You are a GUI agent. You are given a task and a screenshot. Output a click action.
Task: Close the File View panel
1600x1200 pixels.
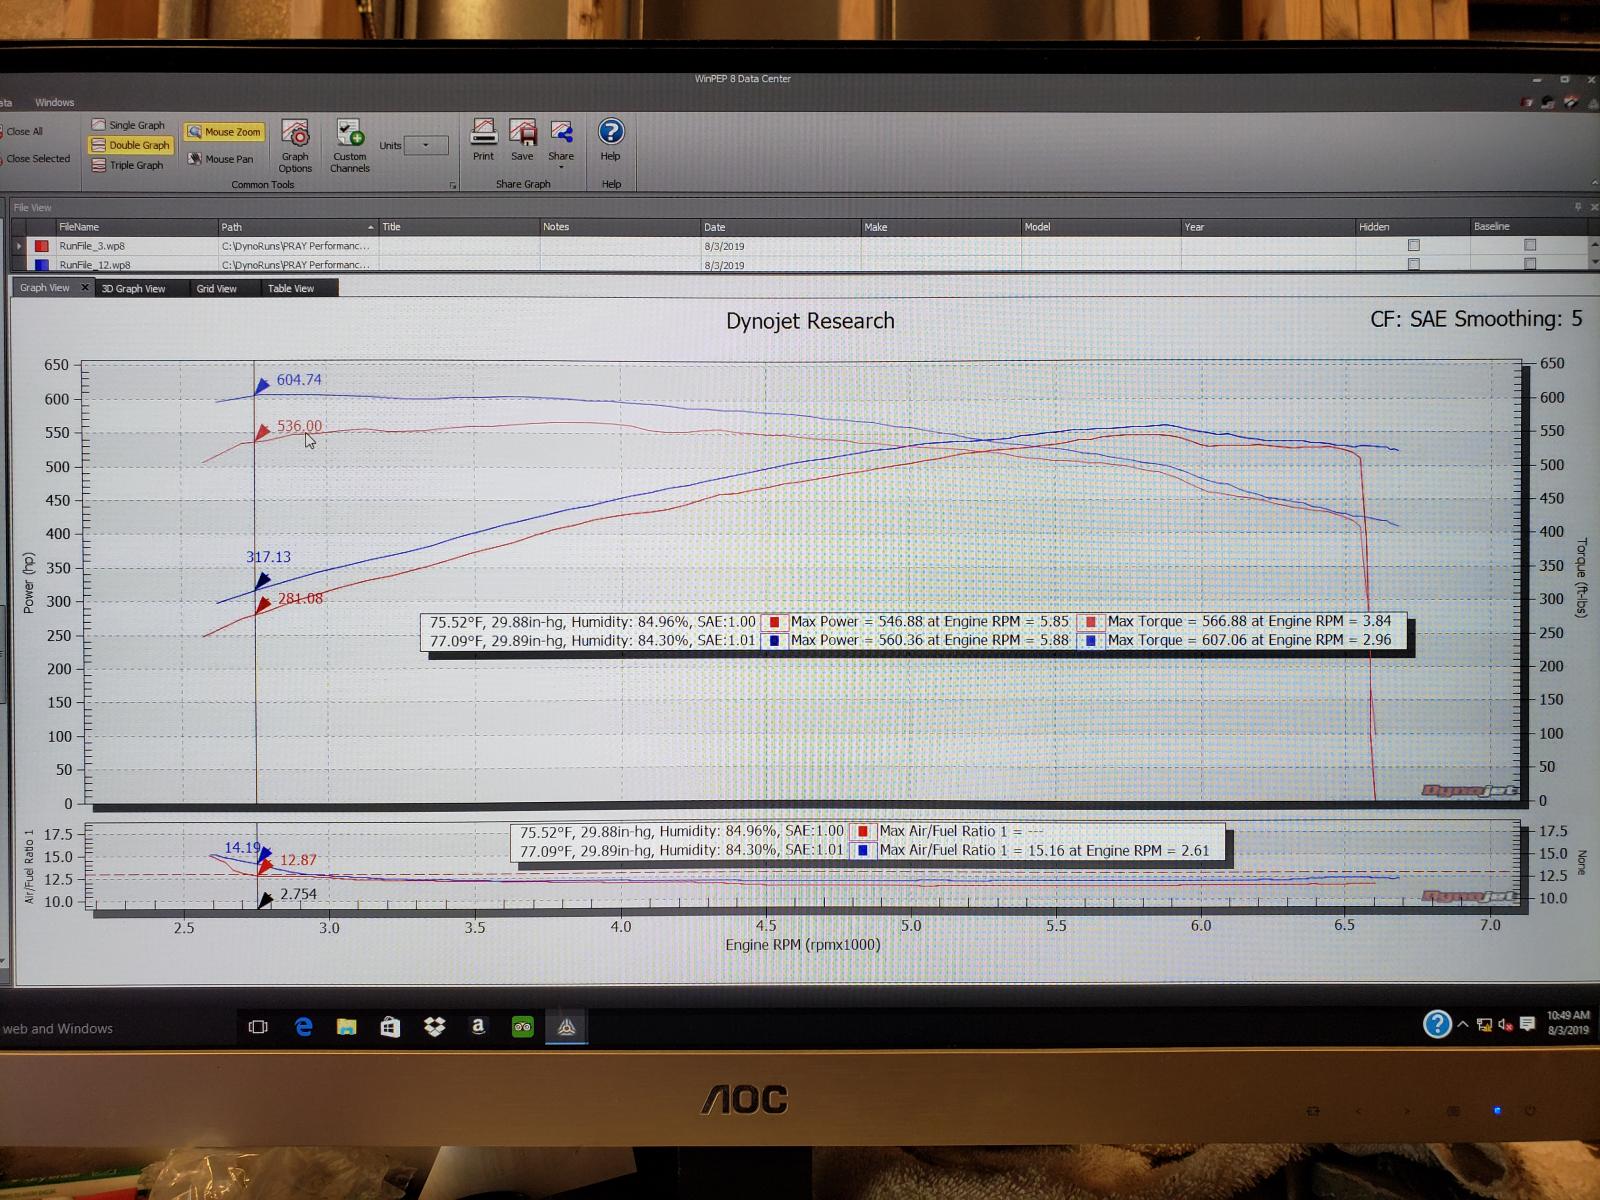(x=1593, y=207)
